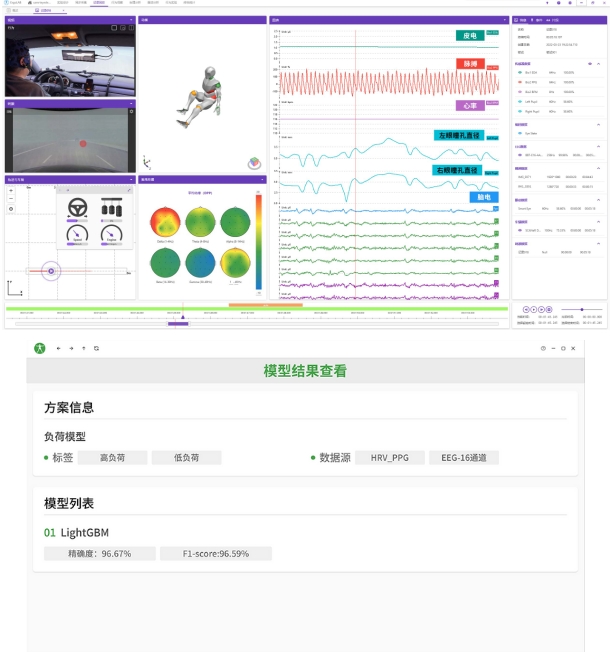Click the Engine dial gauge
613x652 pixels.
(x=111, y=235)
